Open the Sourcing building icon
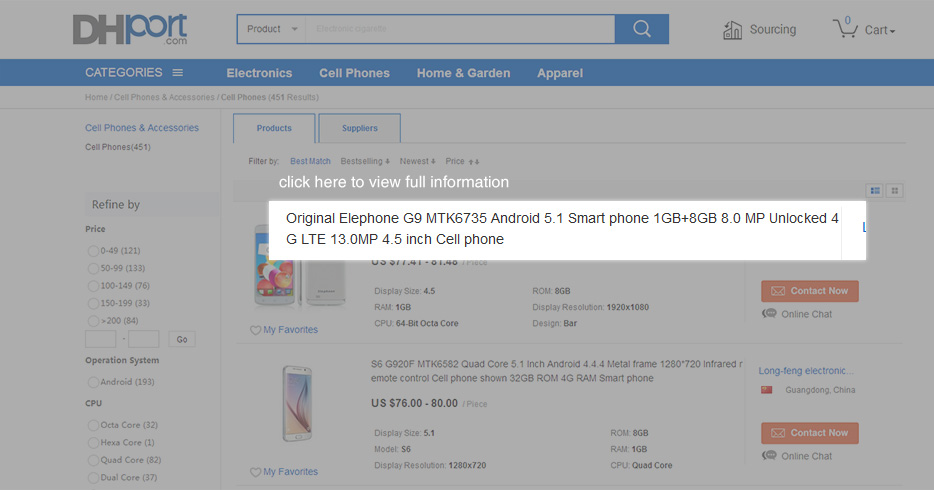Image resolution: width=934 pixels, height=490 pixels. [x=732, y=30]
